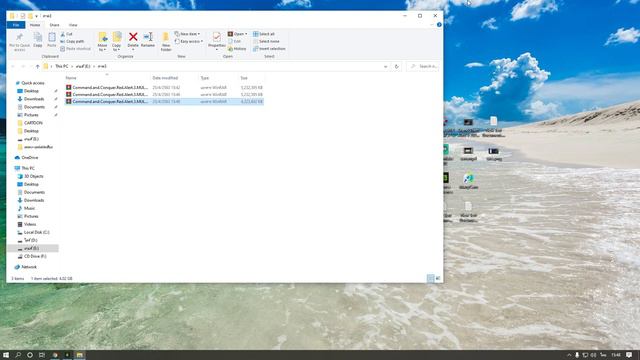Expand address bar previous locations dropdown

[385, 66]
